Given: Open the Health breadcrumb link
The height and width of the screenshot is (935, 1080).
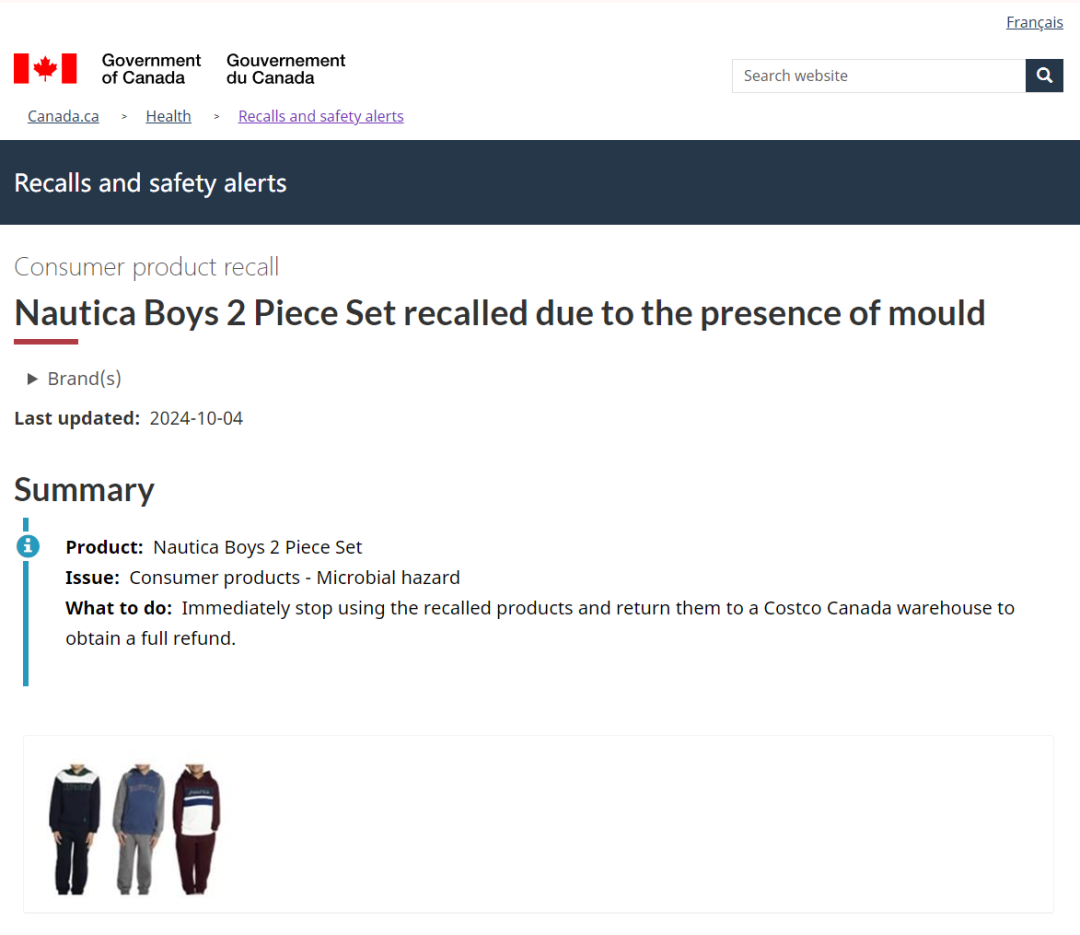Looking at the screenshot, I should coord(168,116).
